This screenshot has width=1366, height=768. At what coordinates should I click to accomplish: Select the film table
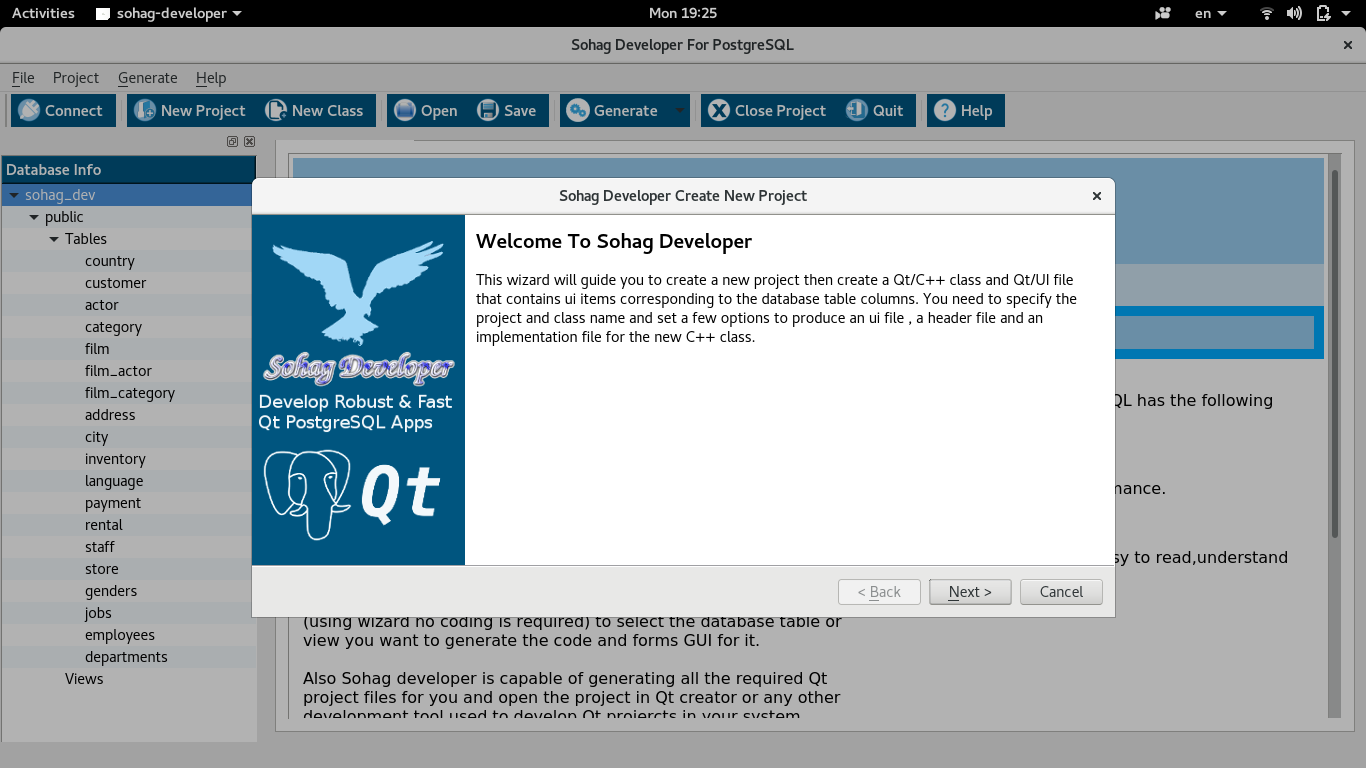point(98,349)
